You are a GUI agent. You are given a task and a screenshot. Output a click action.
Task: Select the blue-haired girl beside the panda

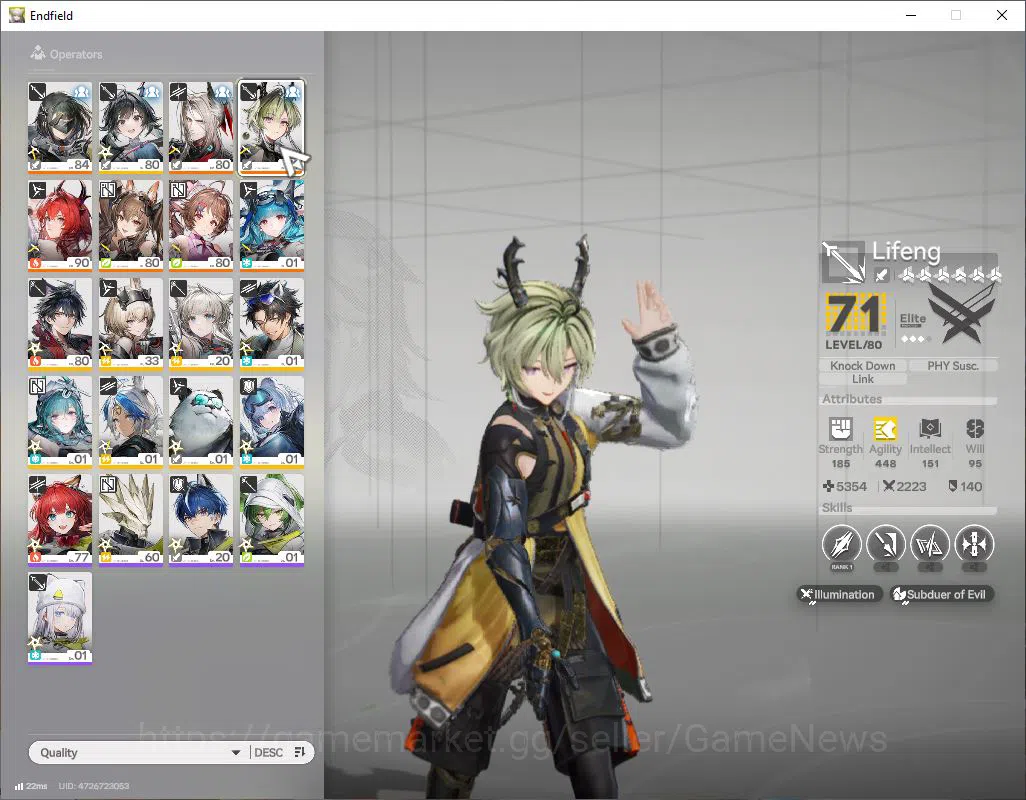(x=272, y=421)
